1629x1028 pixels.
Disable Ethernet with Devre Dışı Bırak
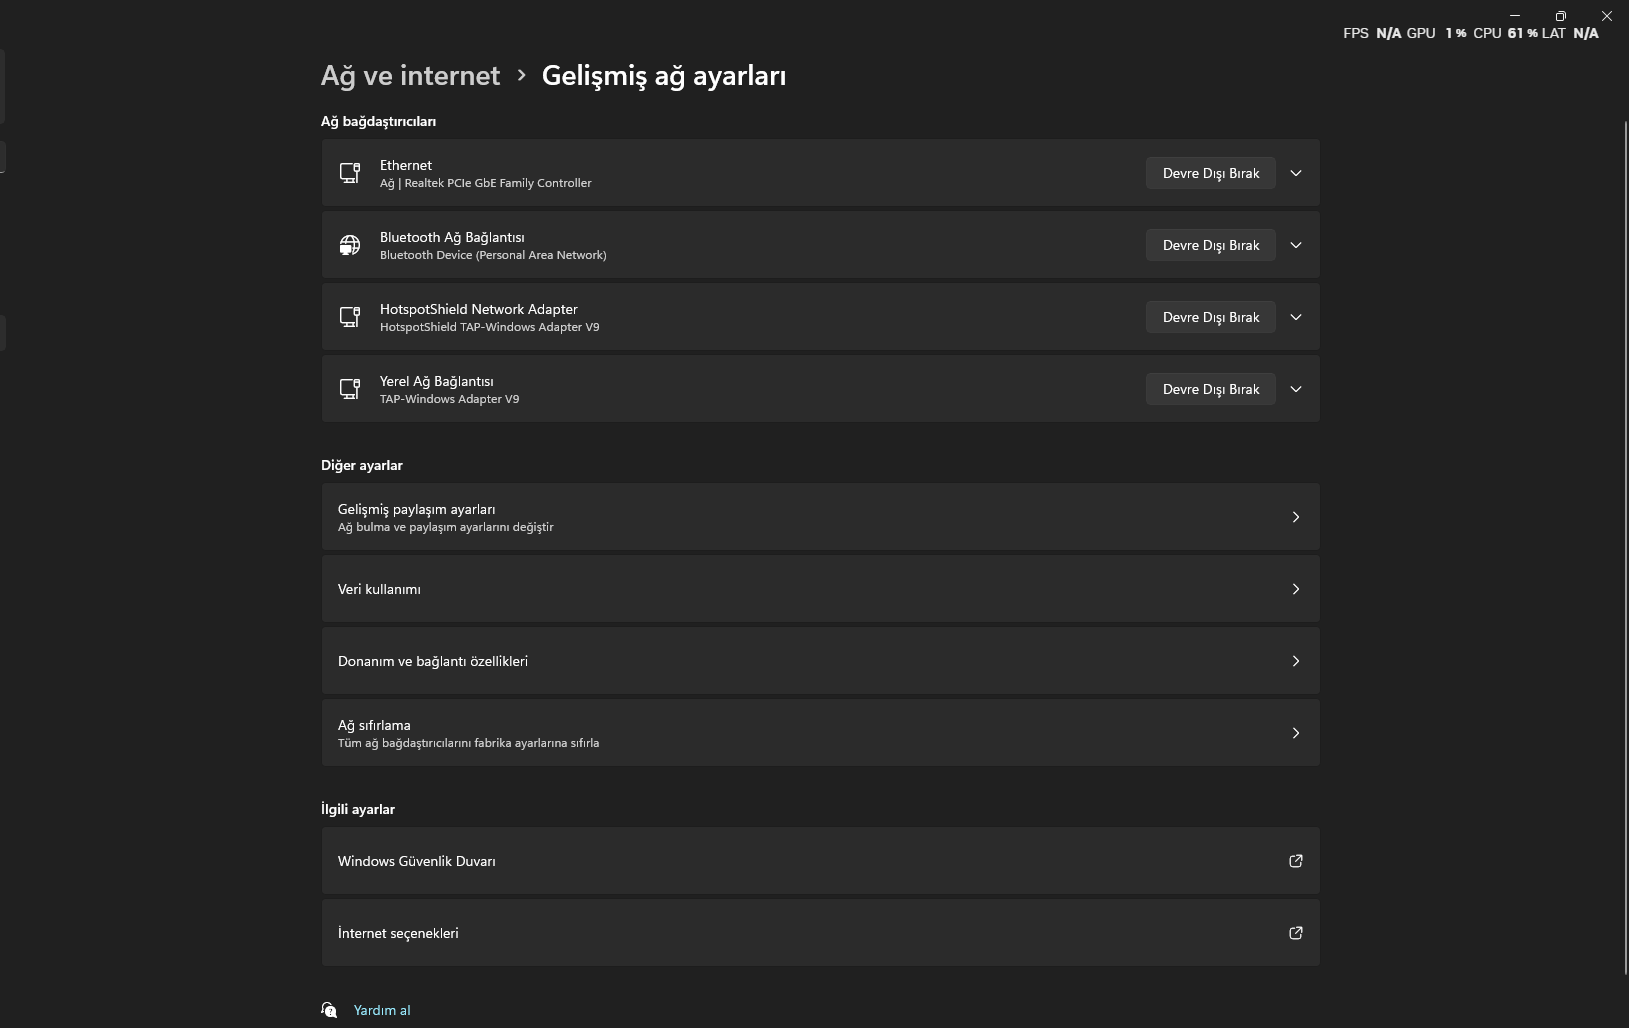pyautogui.click(x=1210, y=173)
